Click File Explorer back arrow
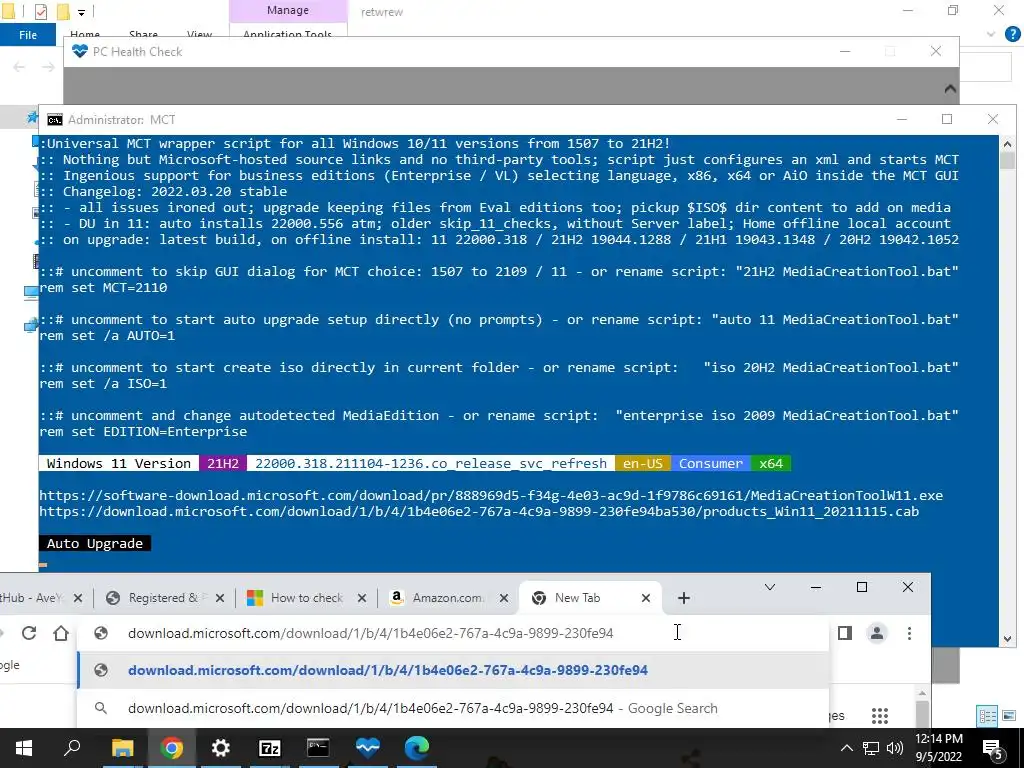1024x768 pixels. coord(19,67)
